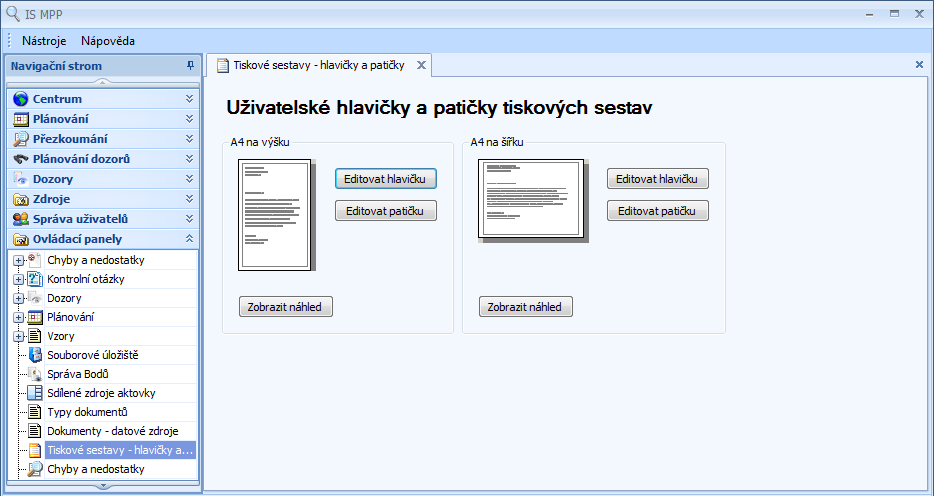
Task: Click the Plánování tree node icon
Action: [x=35, y=317]
